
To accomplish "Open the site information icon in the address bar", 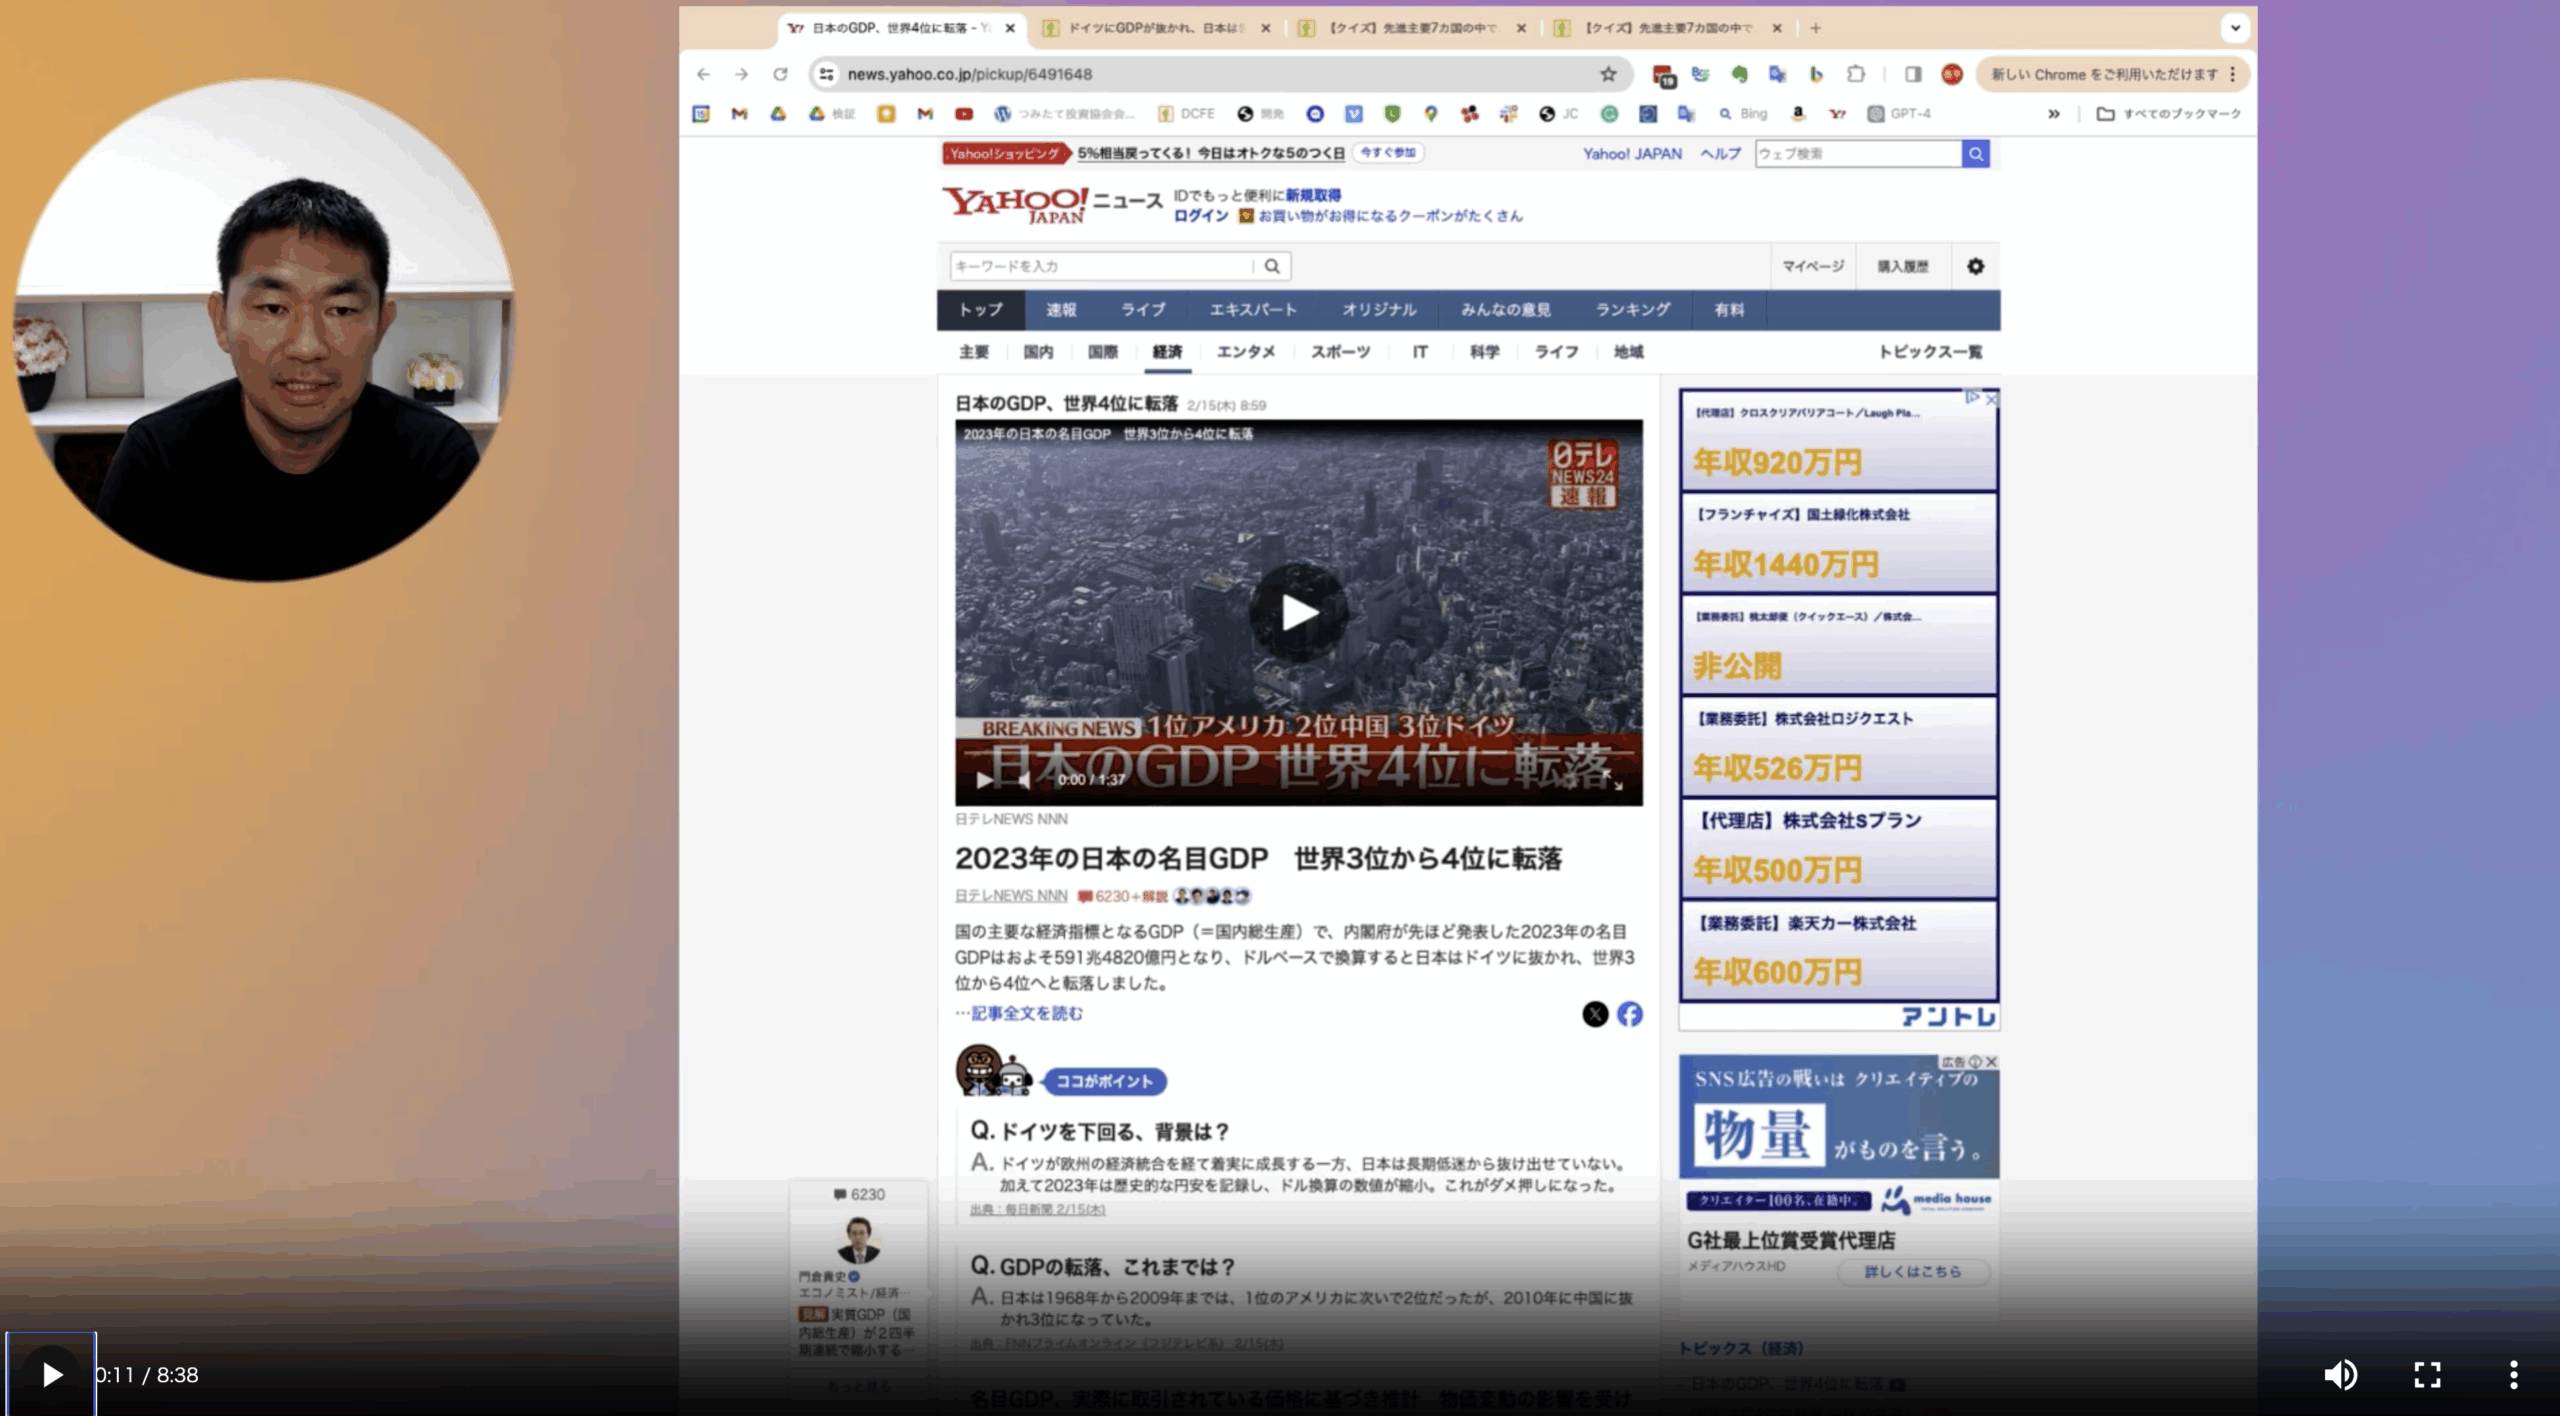I will point(826,74).
